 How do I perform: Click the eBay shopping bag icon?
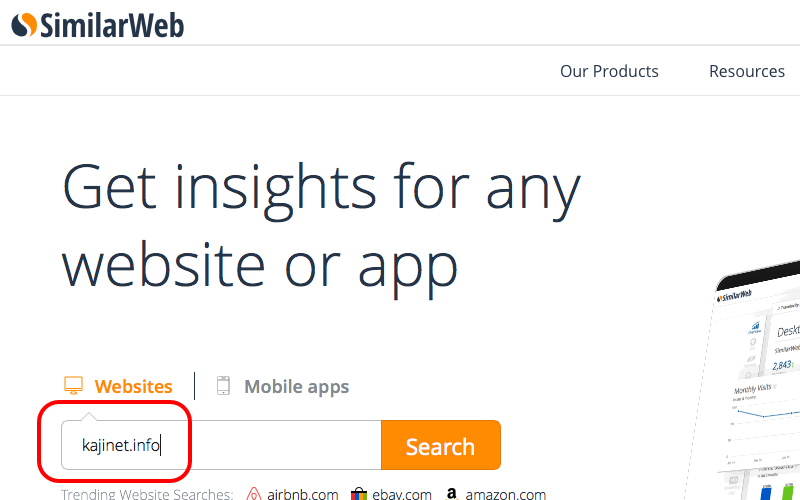pyautogui.click(x=359, y=494)
